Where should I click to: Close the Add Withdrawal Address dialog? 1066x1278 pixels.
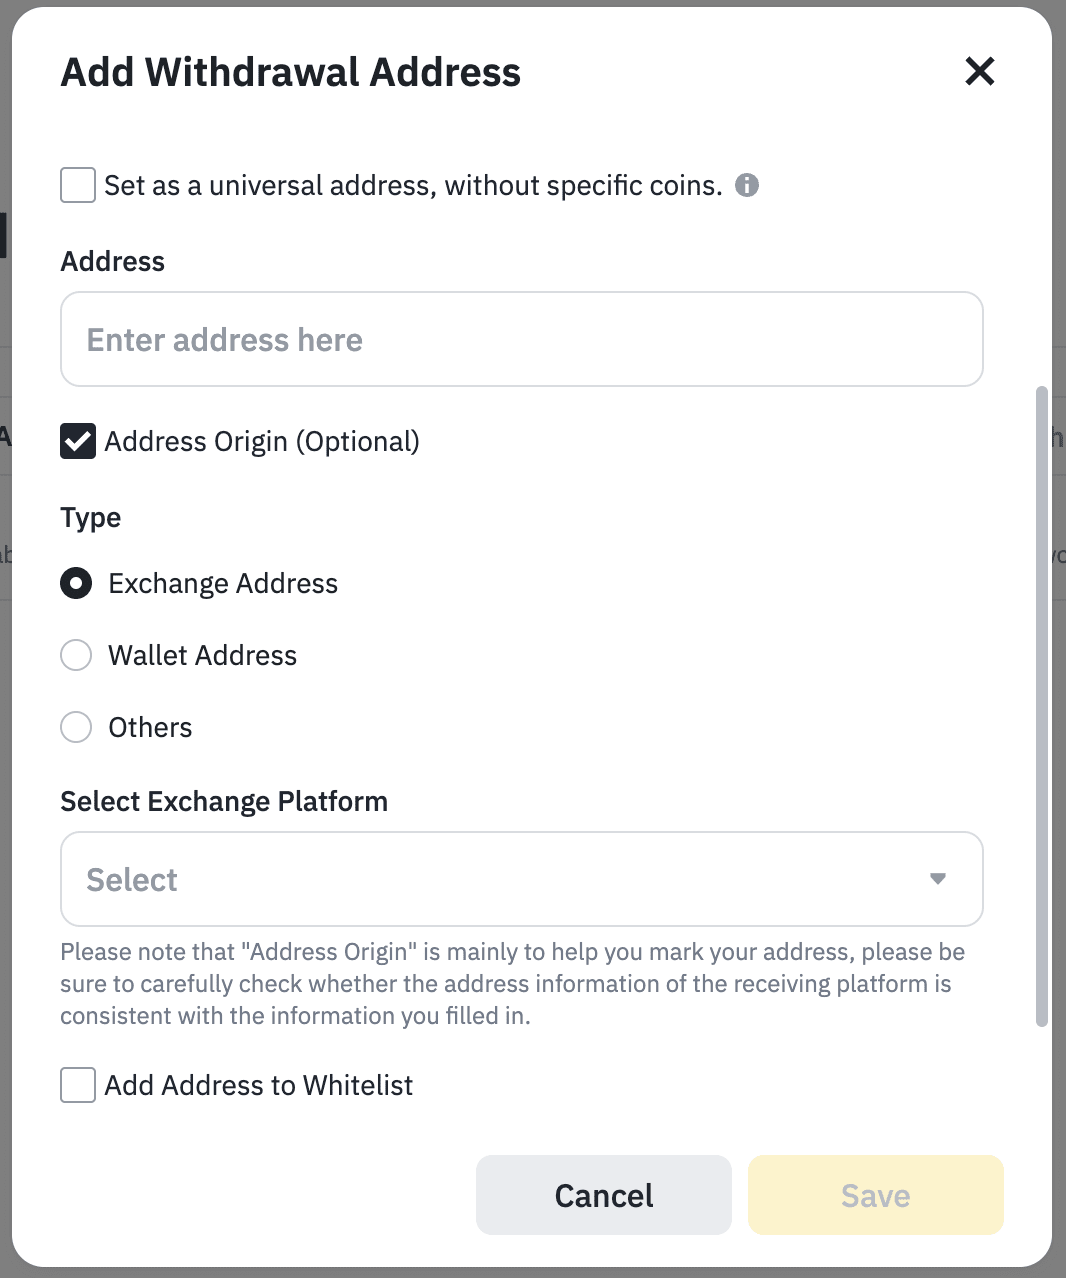[x=979, y=71]
